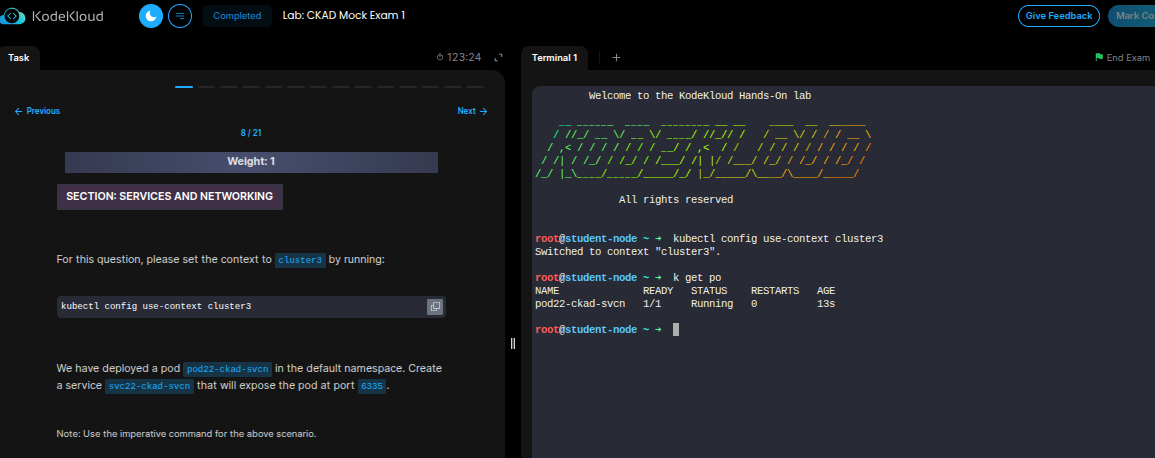Toggle dark mode with the moon icon
1155x458 pixels.
tap(150, 16)
